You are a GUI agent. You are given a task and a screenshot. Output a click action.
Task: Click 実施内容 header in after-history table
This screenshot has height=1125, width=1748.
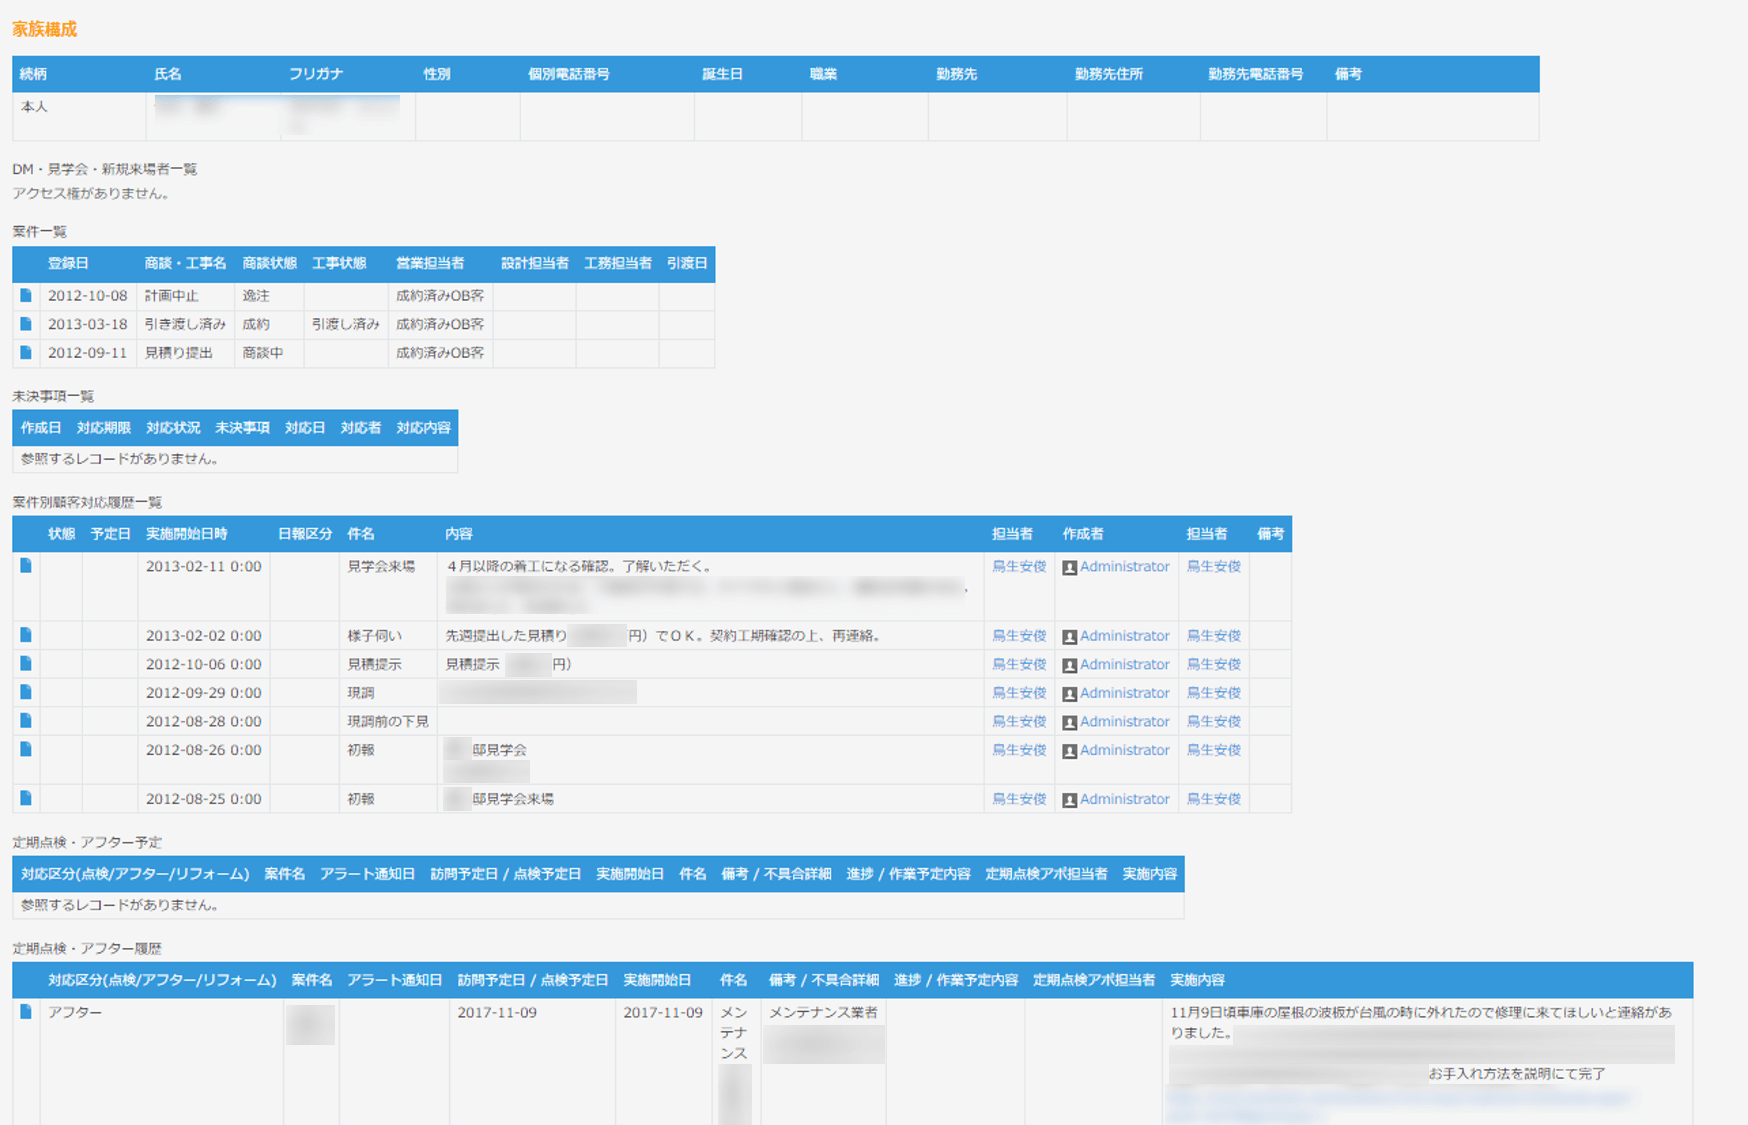pos(1197,980)
